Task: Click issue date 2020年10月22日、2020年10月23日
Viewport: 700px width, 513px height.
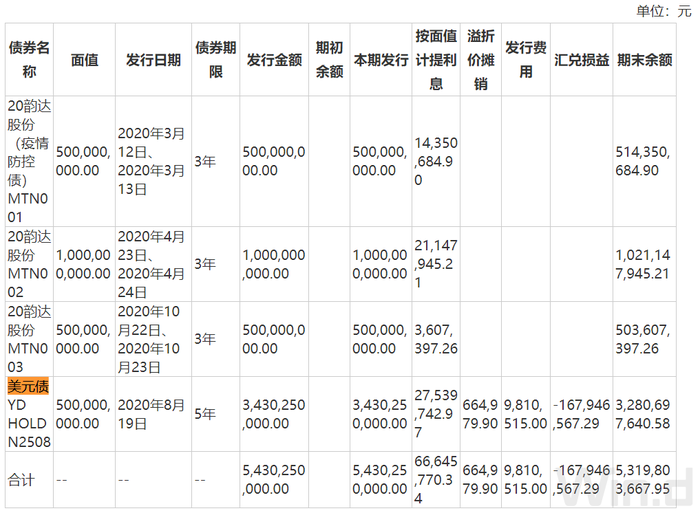Action: pos(149,339)
